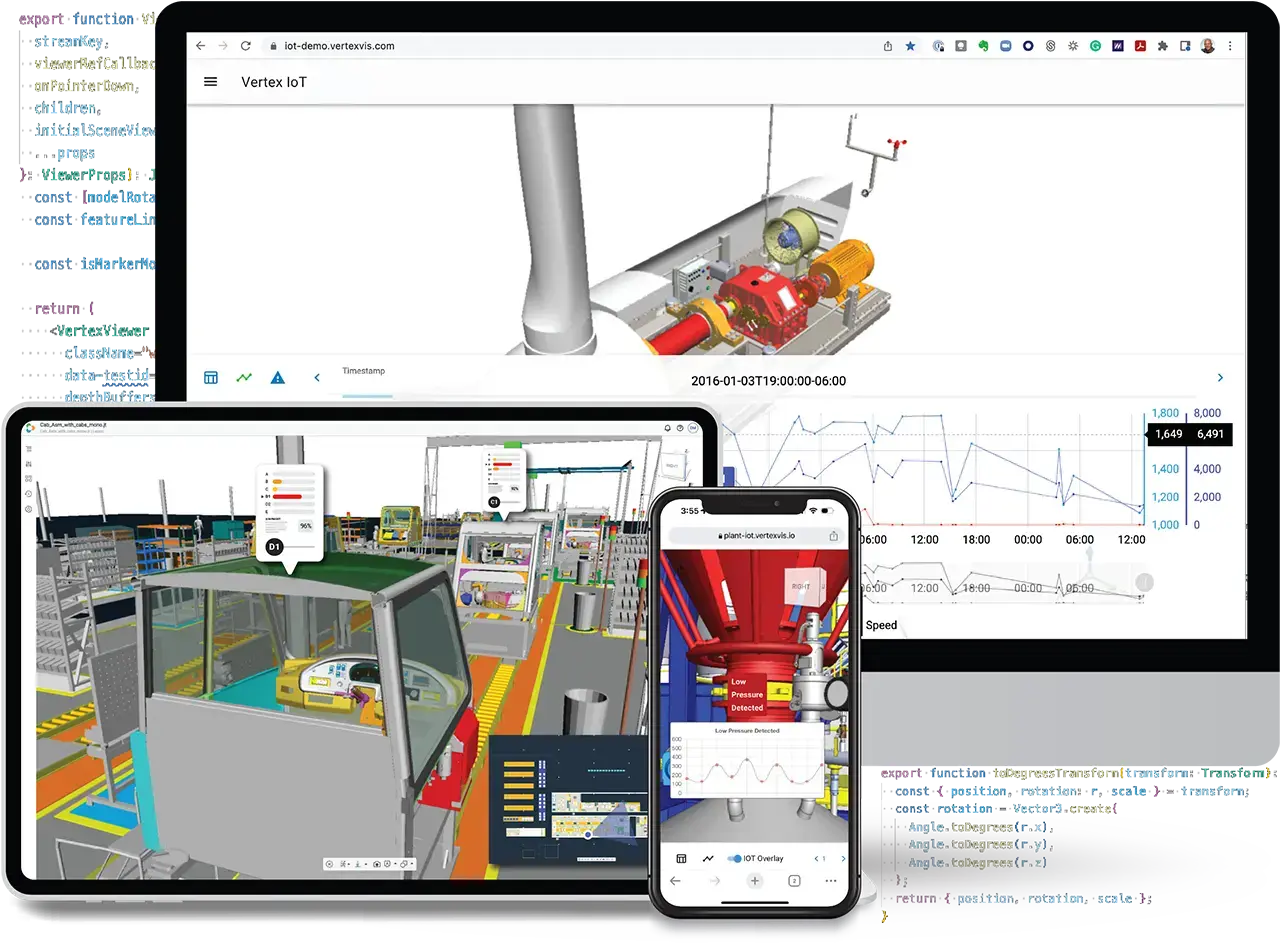
Task: Open the Zoom extension icon
Action: pos(1006,46)
